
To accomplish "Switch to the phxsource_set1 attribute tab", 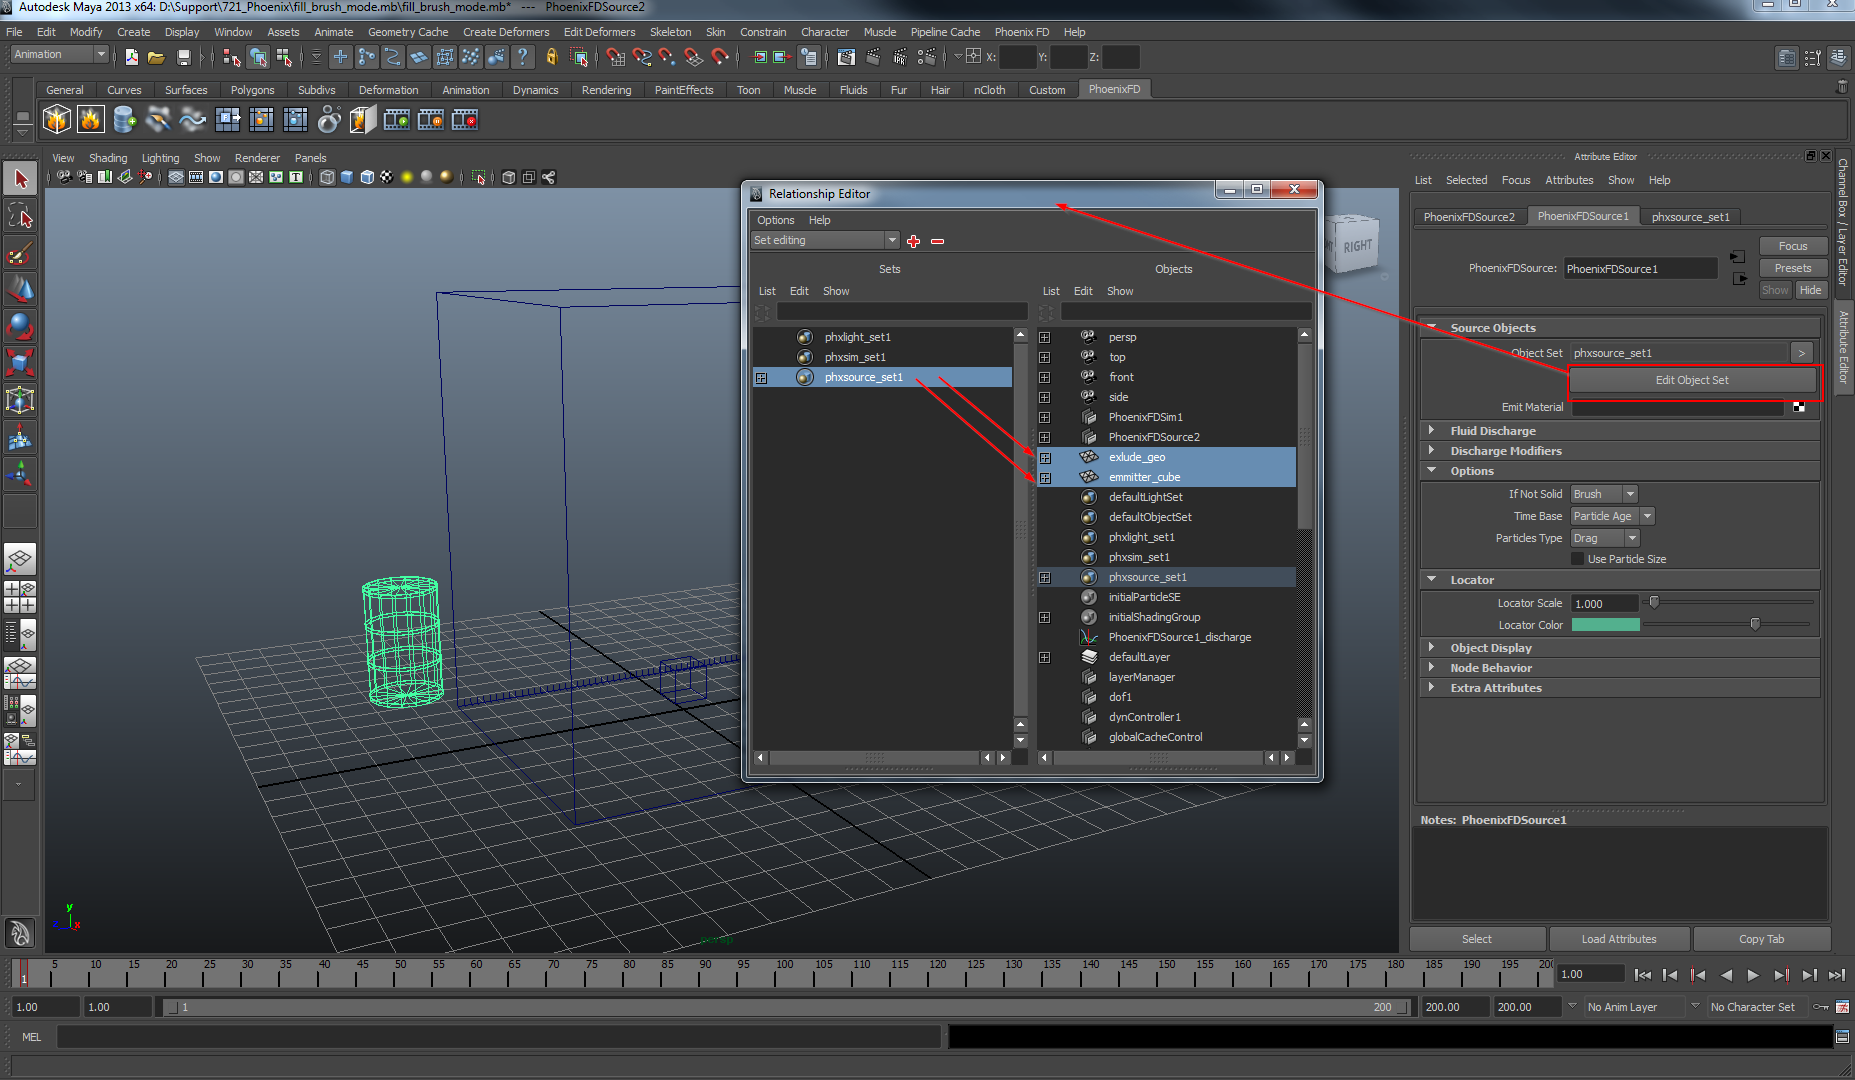I will point(1690,217).
